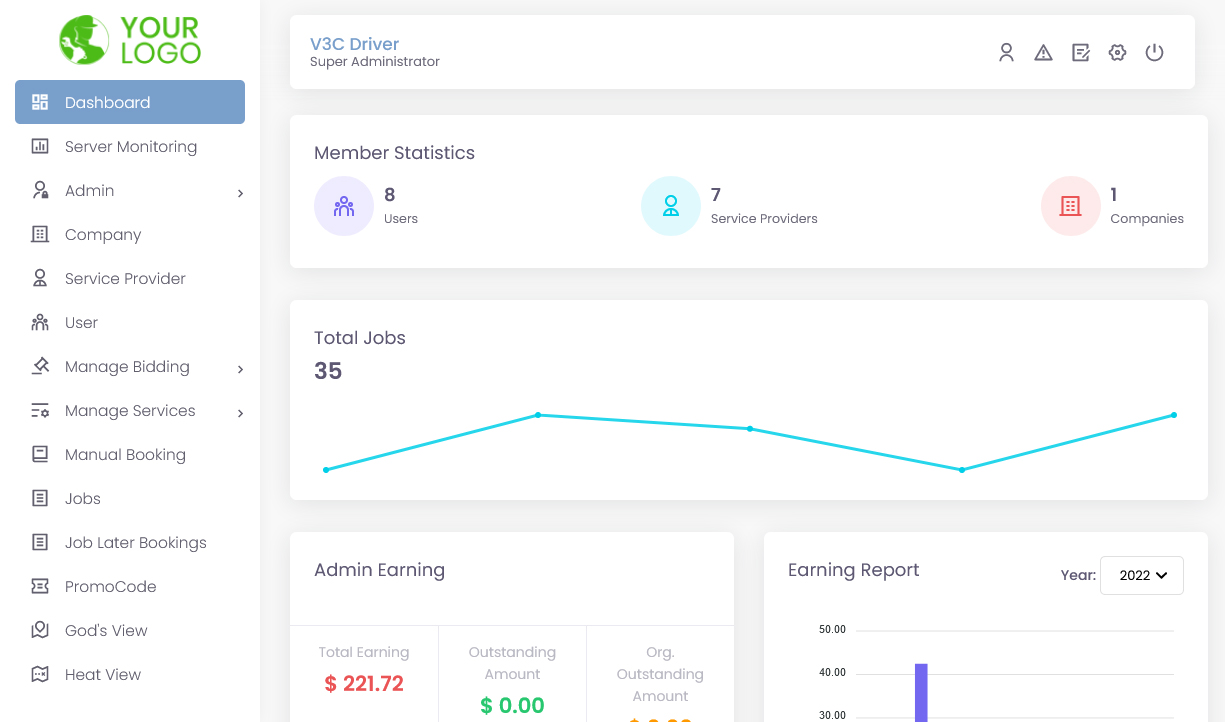Expand the Admin sidebar submenu

point(240,190)
